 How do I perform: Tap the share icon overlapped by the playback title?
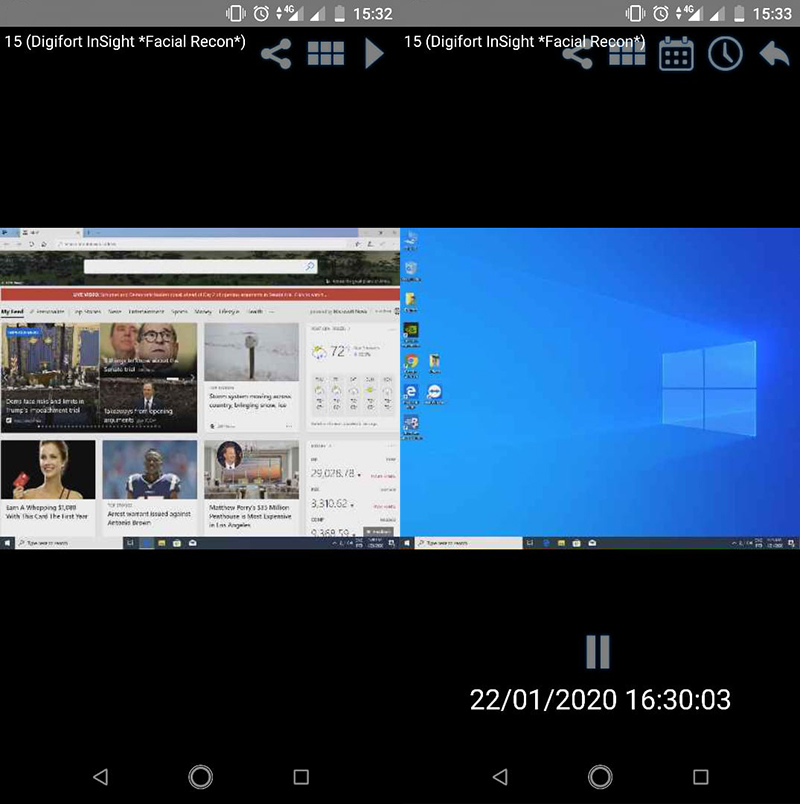[x=578, y=55]
